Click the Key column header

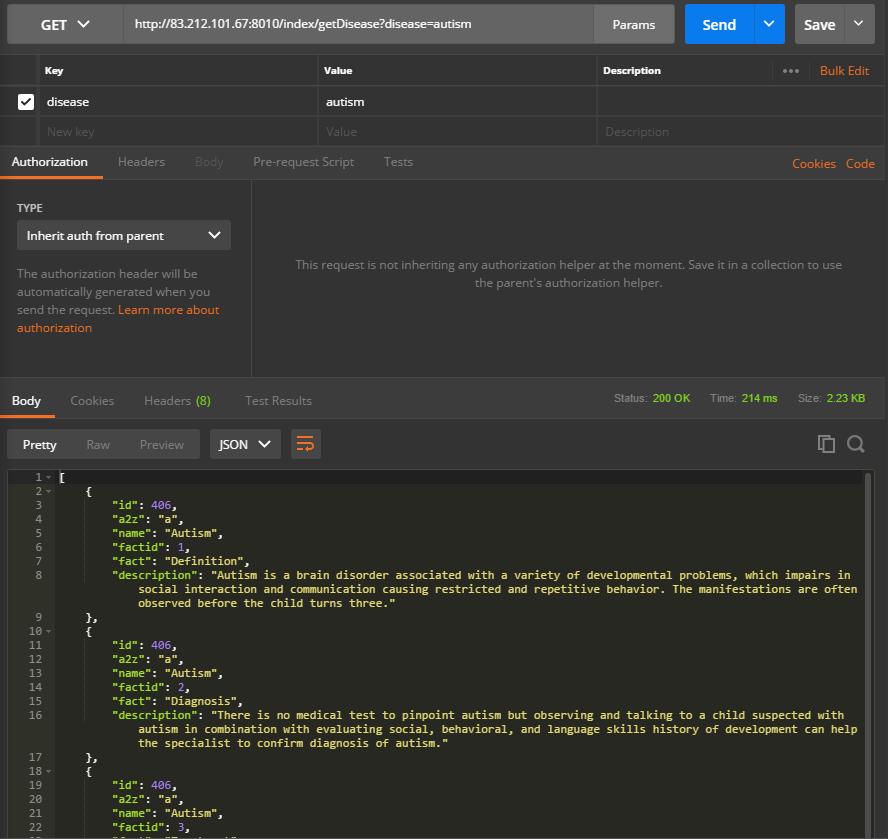(54, 71)
